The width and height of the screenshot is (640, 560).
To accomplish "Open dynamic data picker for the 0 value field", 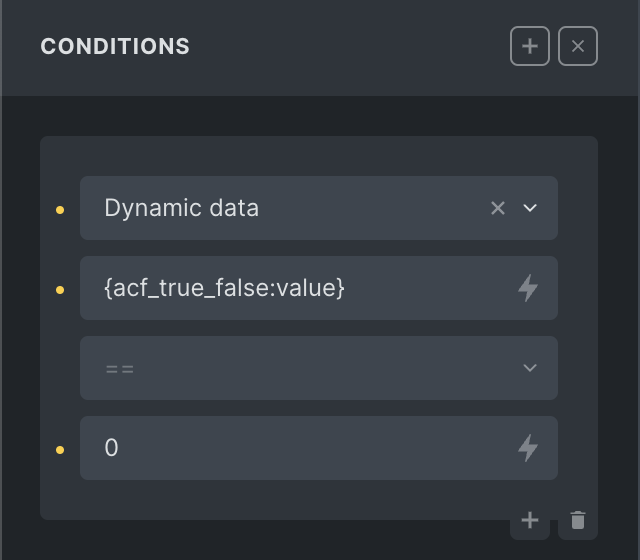I will click(528, 448).
